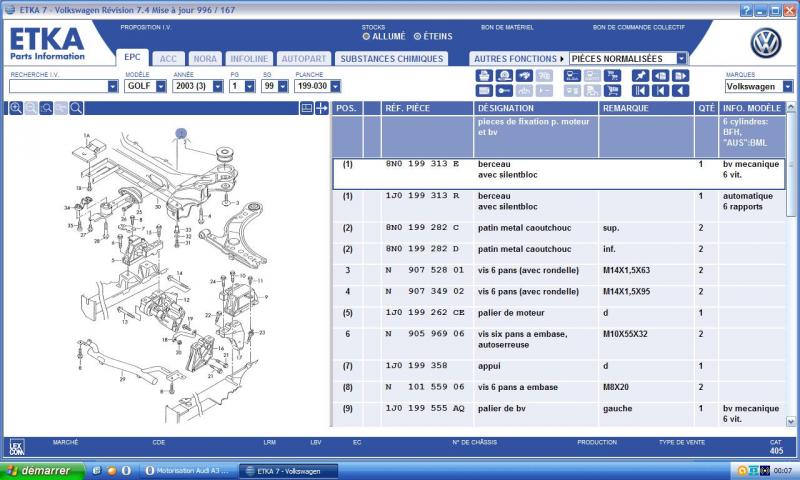
Task: Switch to the AUTOPART tab
Action: (304, 59)
